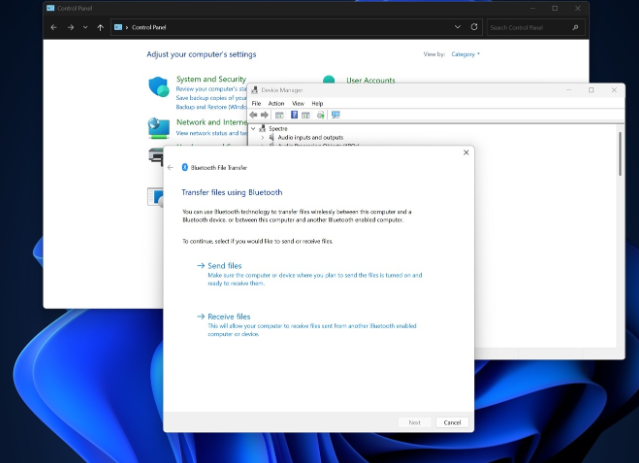Image resolution: width=639 pixels, height=463 pixels.
Task: Open User Accounts link
Action: click(370, 81)
